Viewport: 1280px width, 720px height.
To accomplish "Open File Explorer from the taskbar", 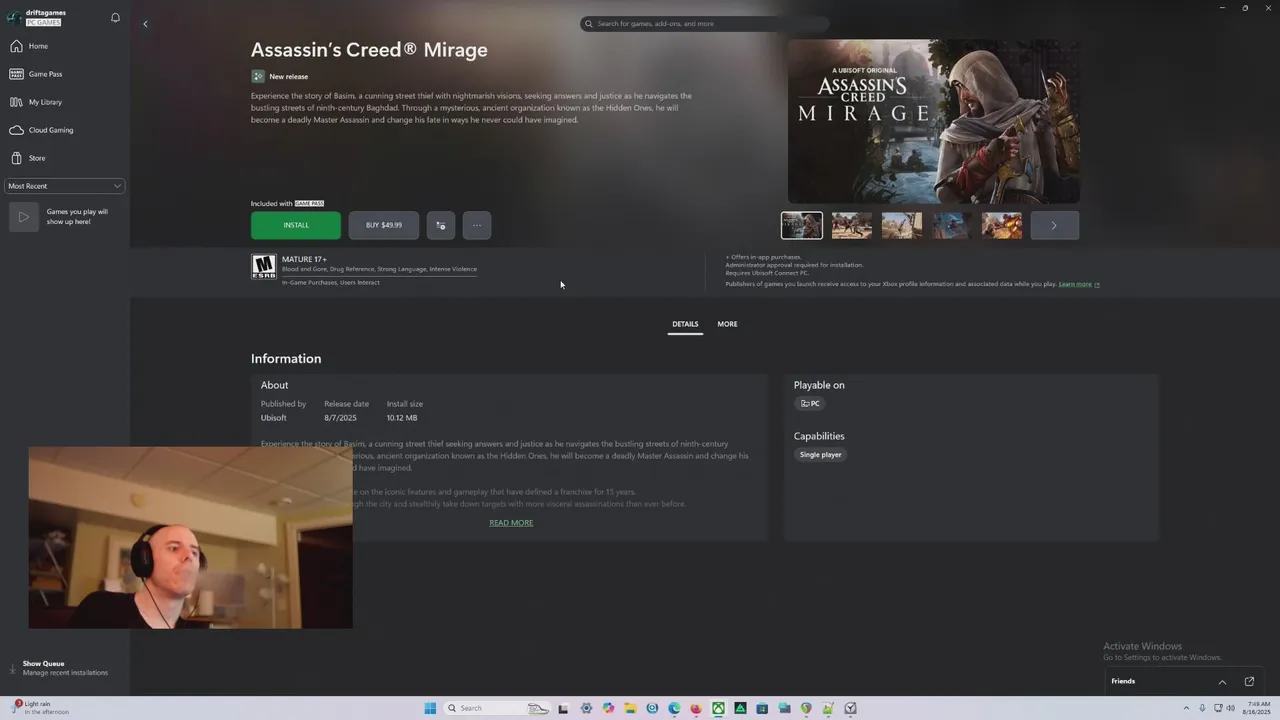I will point(630,708).
